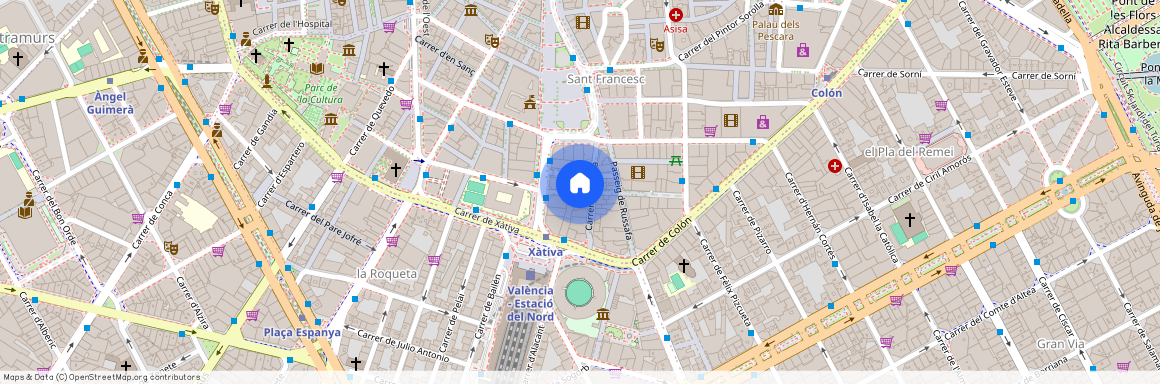
Task: Click the Xàtiva metro stop square icon
Action: [x=546, y=238]
